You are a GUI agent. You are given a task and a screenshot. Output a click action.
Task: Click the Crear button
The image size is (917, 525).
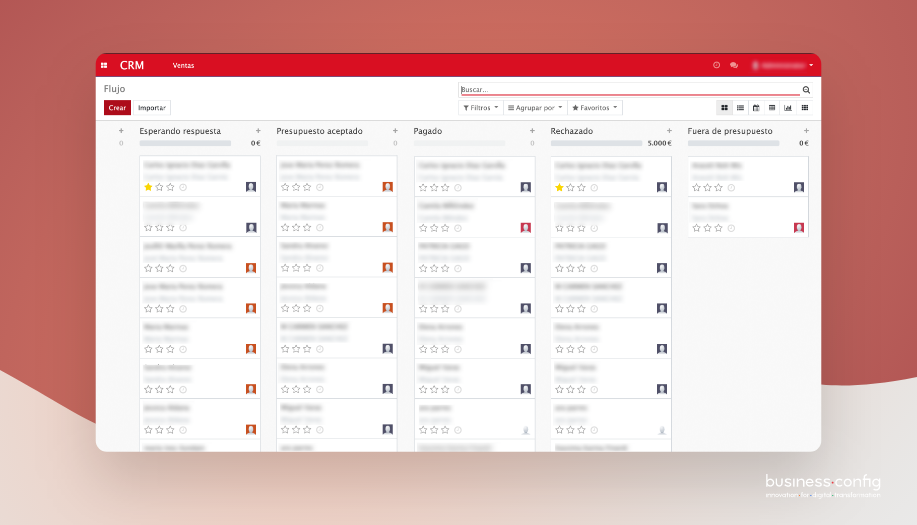coord(117,108)
